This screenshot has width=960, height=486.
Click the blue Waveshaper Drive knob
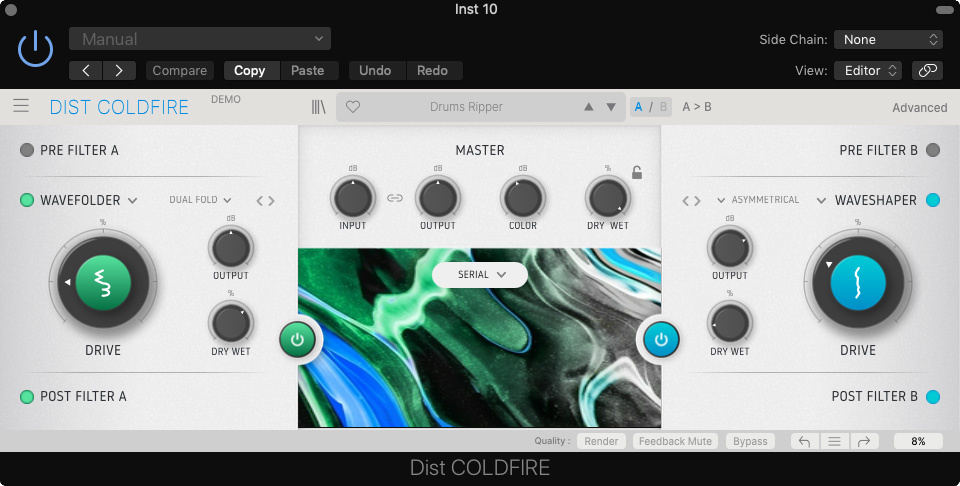pyautogui.click(x=858, y=283)
